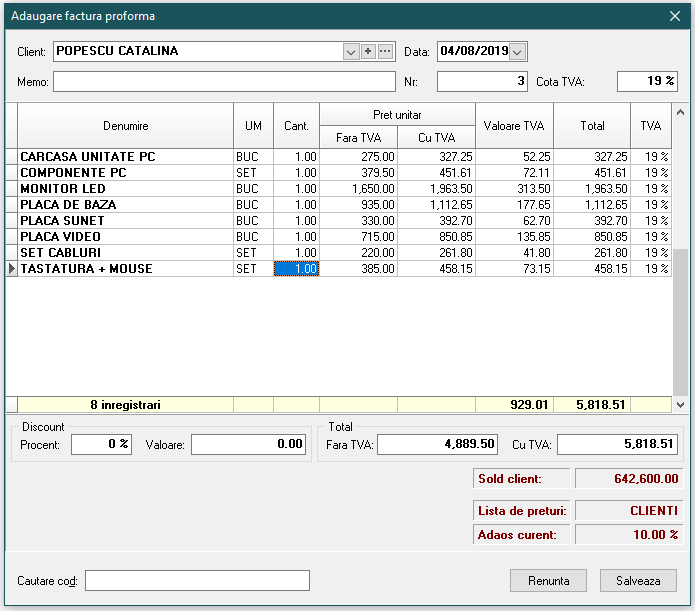Select the MONITOR LED row

(125, 189)
